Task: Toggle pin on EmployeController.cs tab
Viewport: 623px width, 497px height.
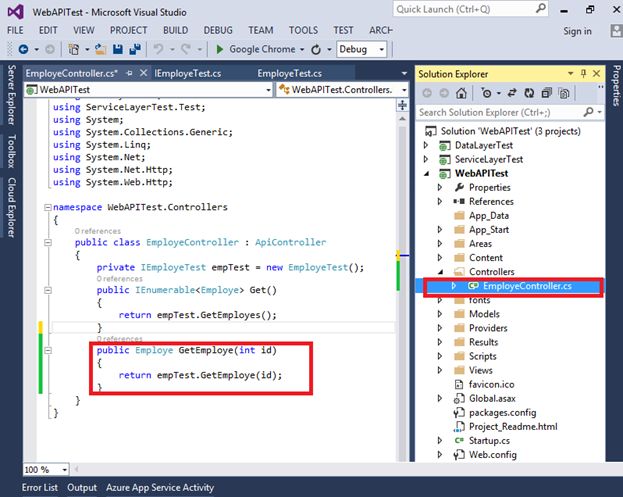Action: click(x=129, y=73)
